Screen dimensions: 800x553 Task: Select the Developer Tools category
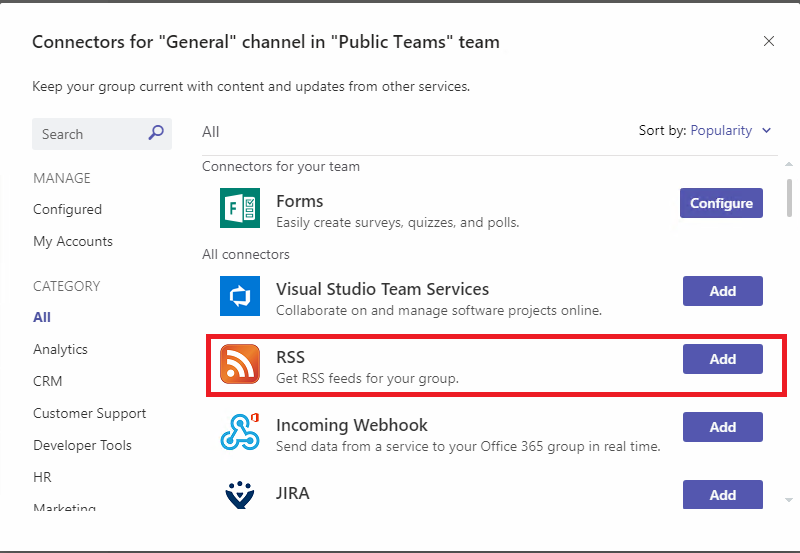pos(82,445)
